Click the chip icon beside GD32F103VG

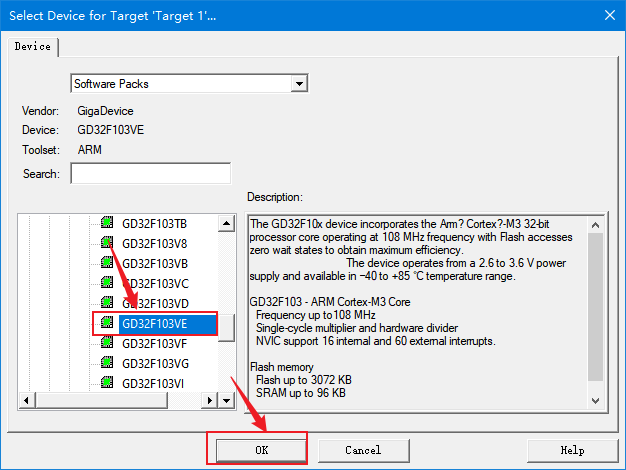click(107, 362)
